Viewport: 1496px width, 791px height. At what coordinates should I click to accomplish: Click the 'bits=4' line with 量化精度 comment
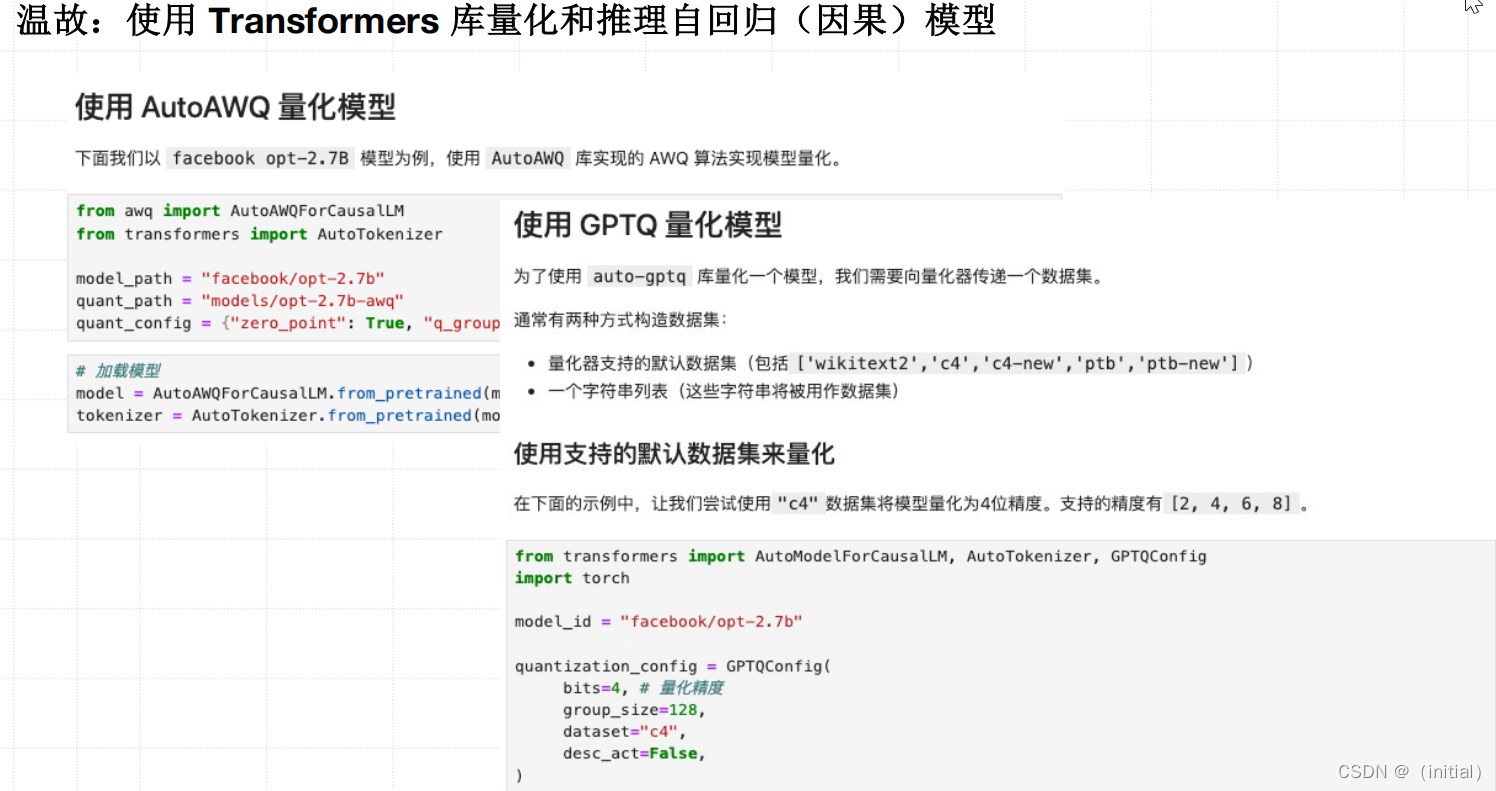click(643, 688)
